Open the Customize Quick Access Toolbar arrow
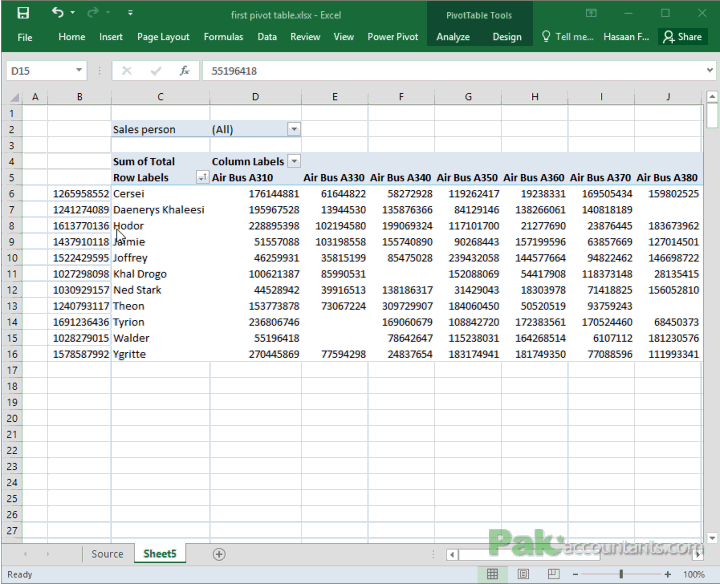 (x=130, y=13)
